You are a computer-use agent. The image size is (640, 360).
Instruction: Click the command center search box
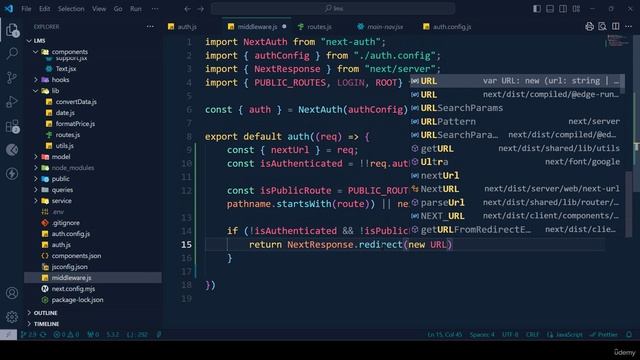pyautogui.click(x=333, y=9)
